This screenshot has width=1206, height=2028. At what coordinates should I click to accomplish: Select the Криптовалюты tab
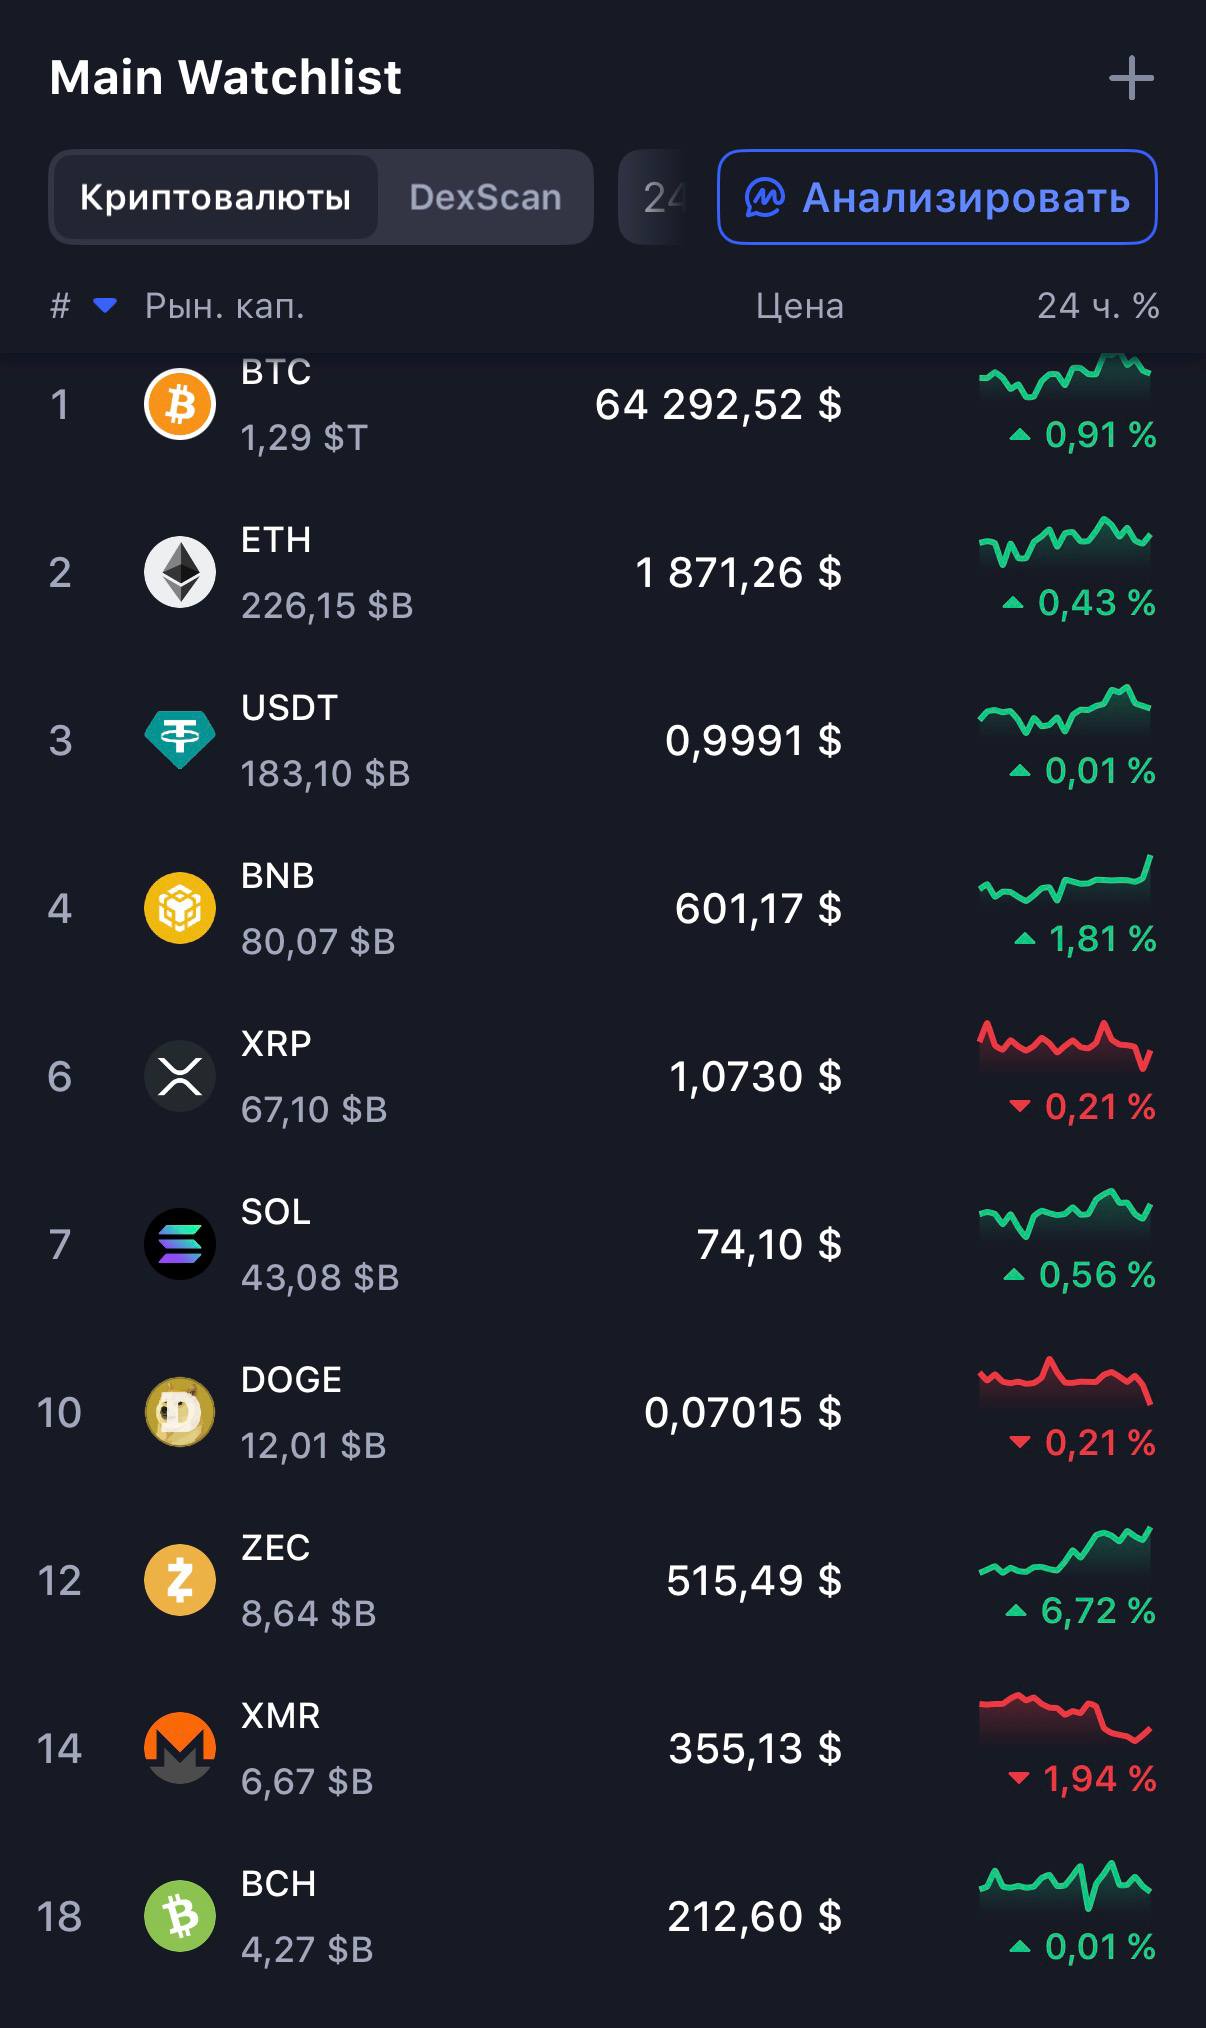(215, 197)
